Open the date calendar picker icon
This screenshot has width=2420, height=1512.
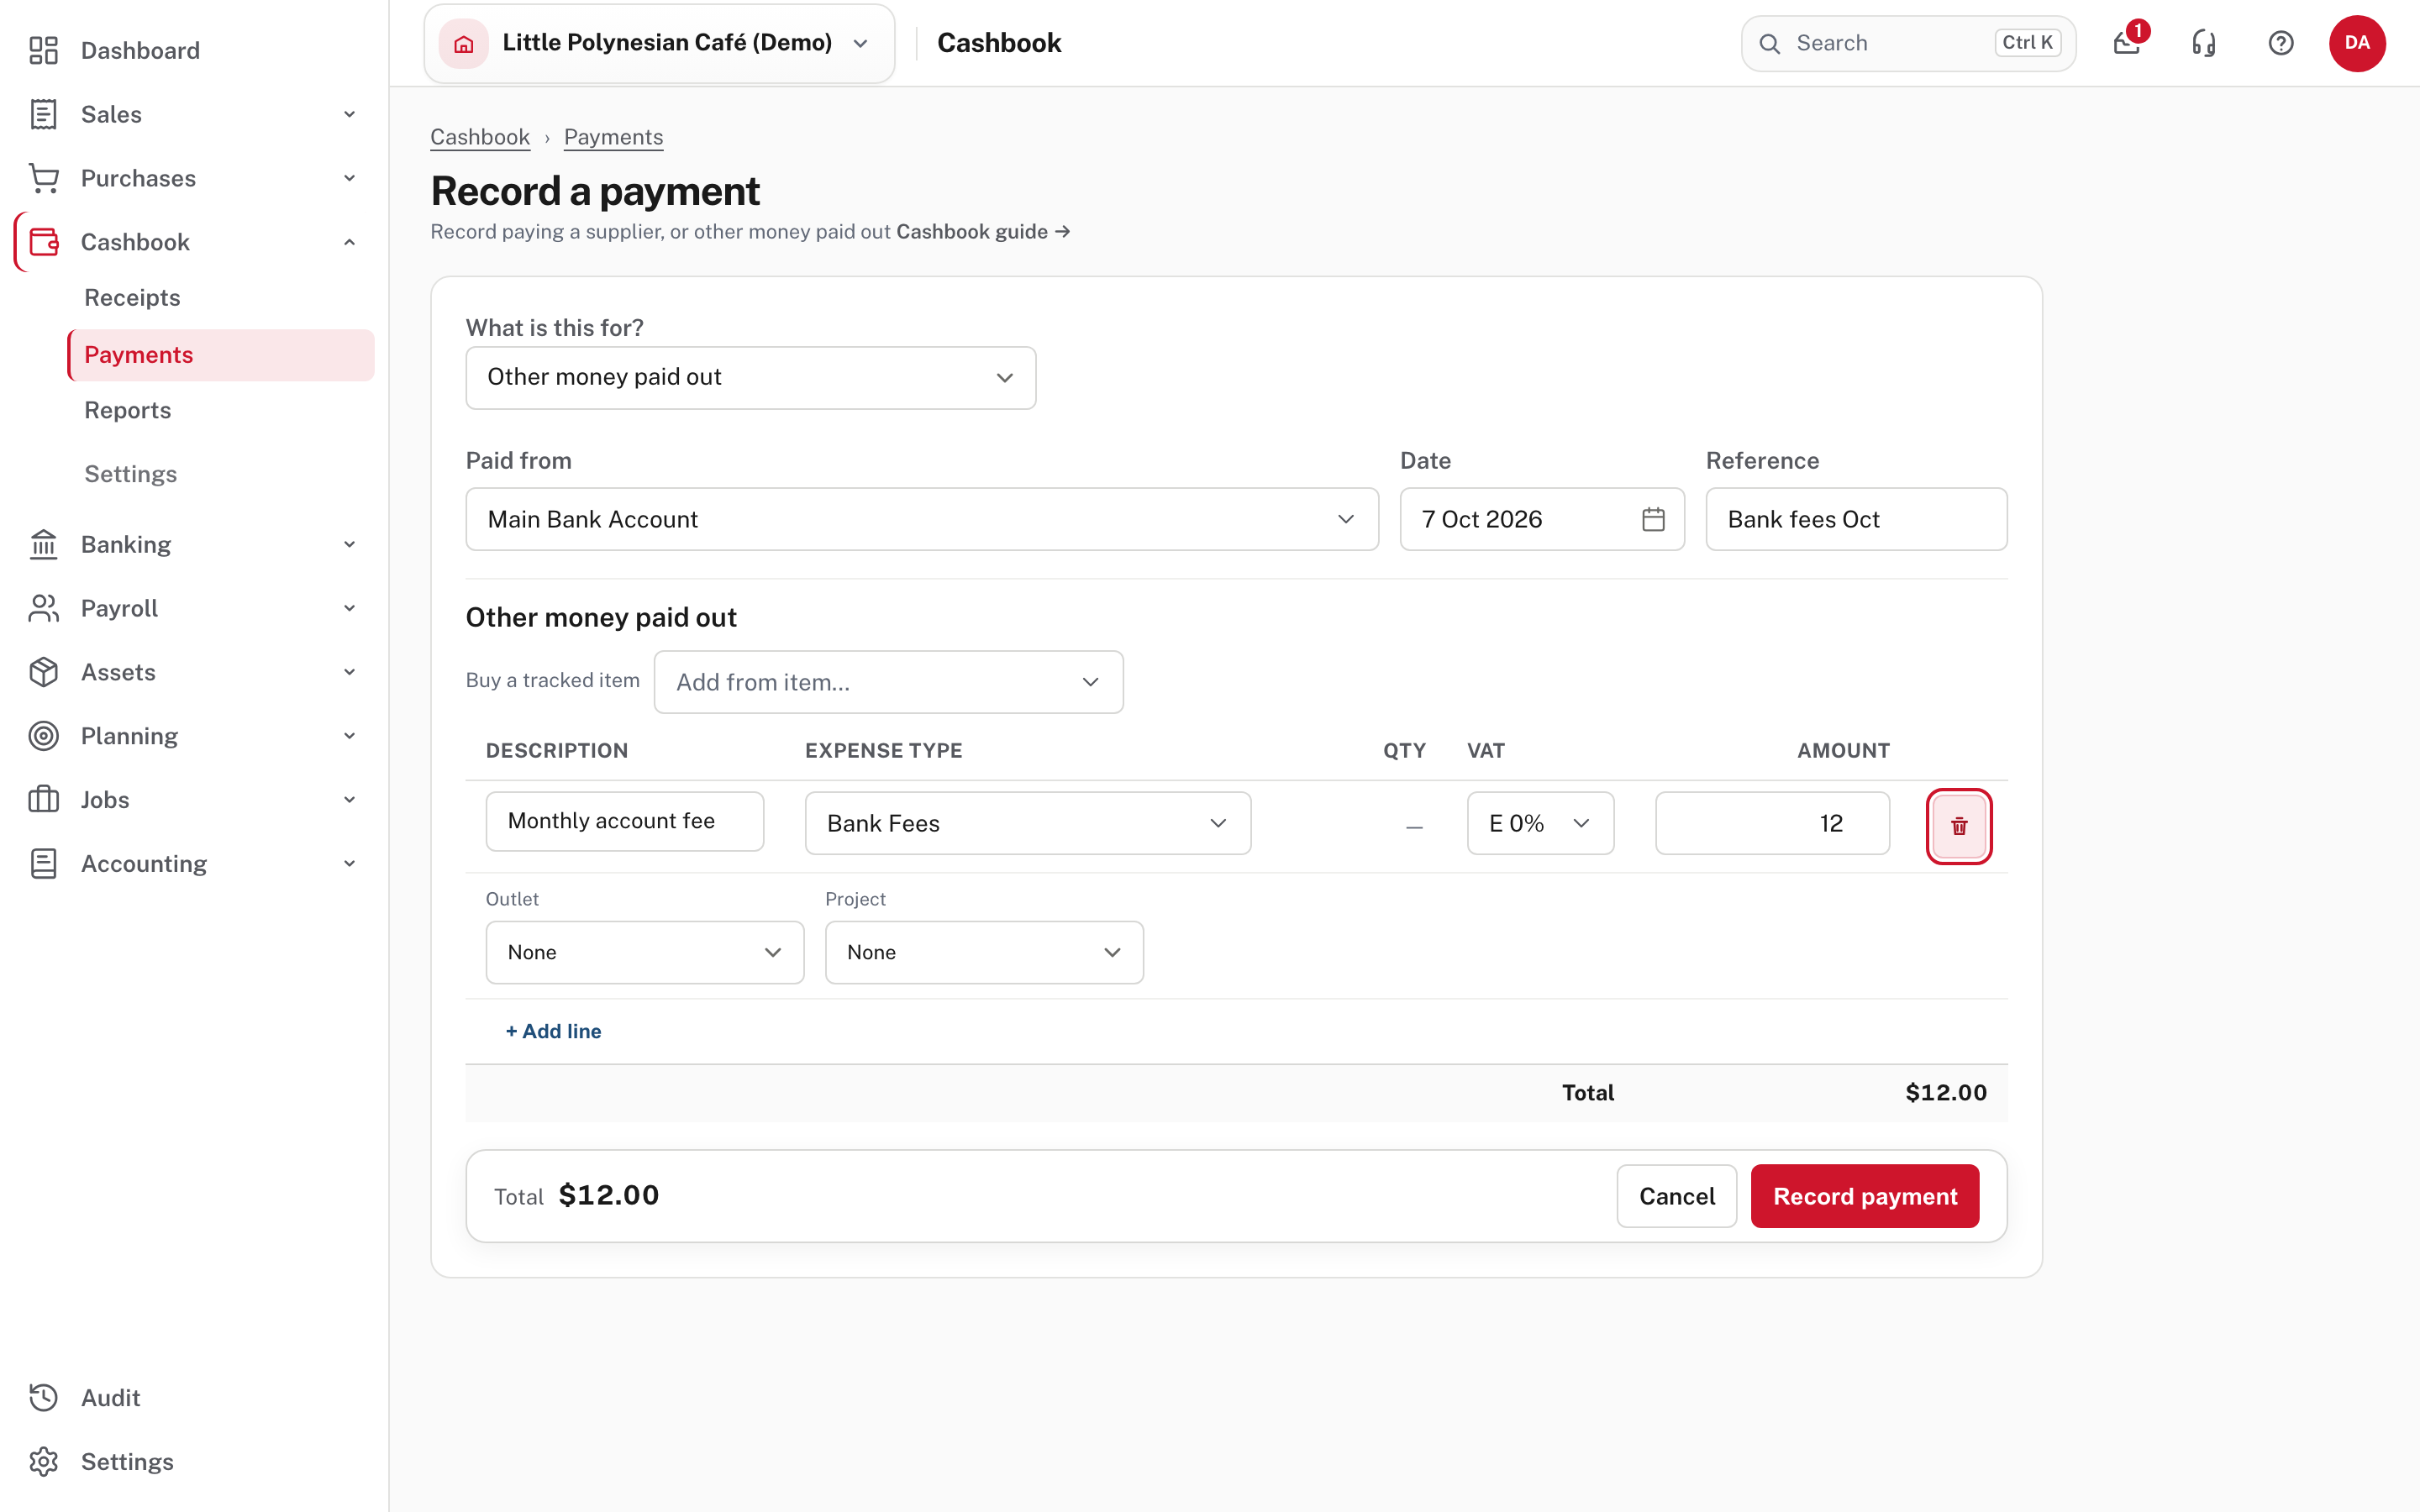click(x=1653, y=519)
